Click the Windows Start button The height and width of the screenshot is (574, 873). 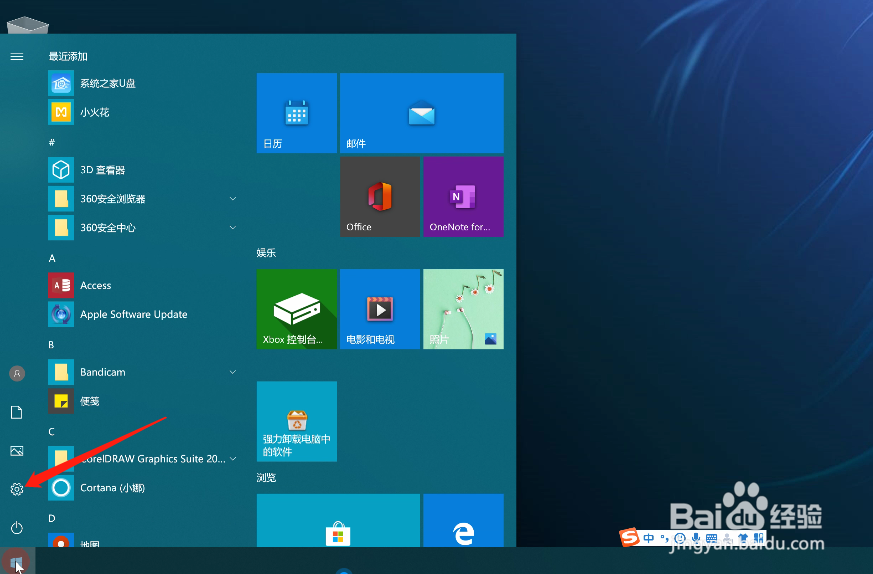tap(17, 561)
